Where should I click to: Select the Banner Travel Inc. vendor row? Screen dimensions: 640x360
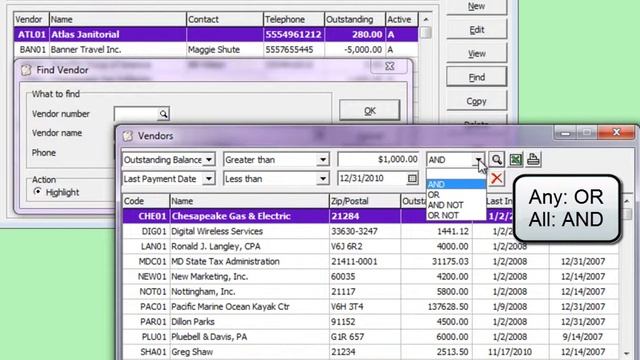point(216,50)
